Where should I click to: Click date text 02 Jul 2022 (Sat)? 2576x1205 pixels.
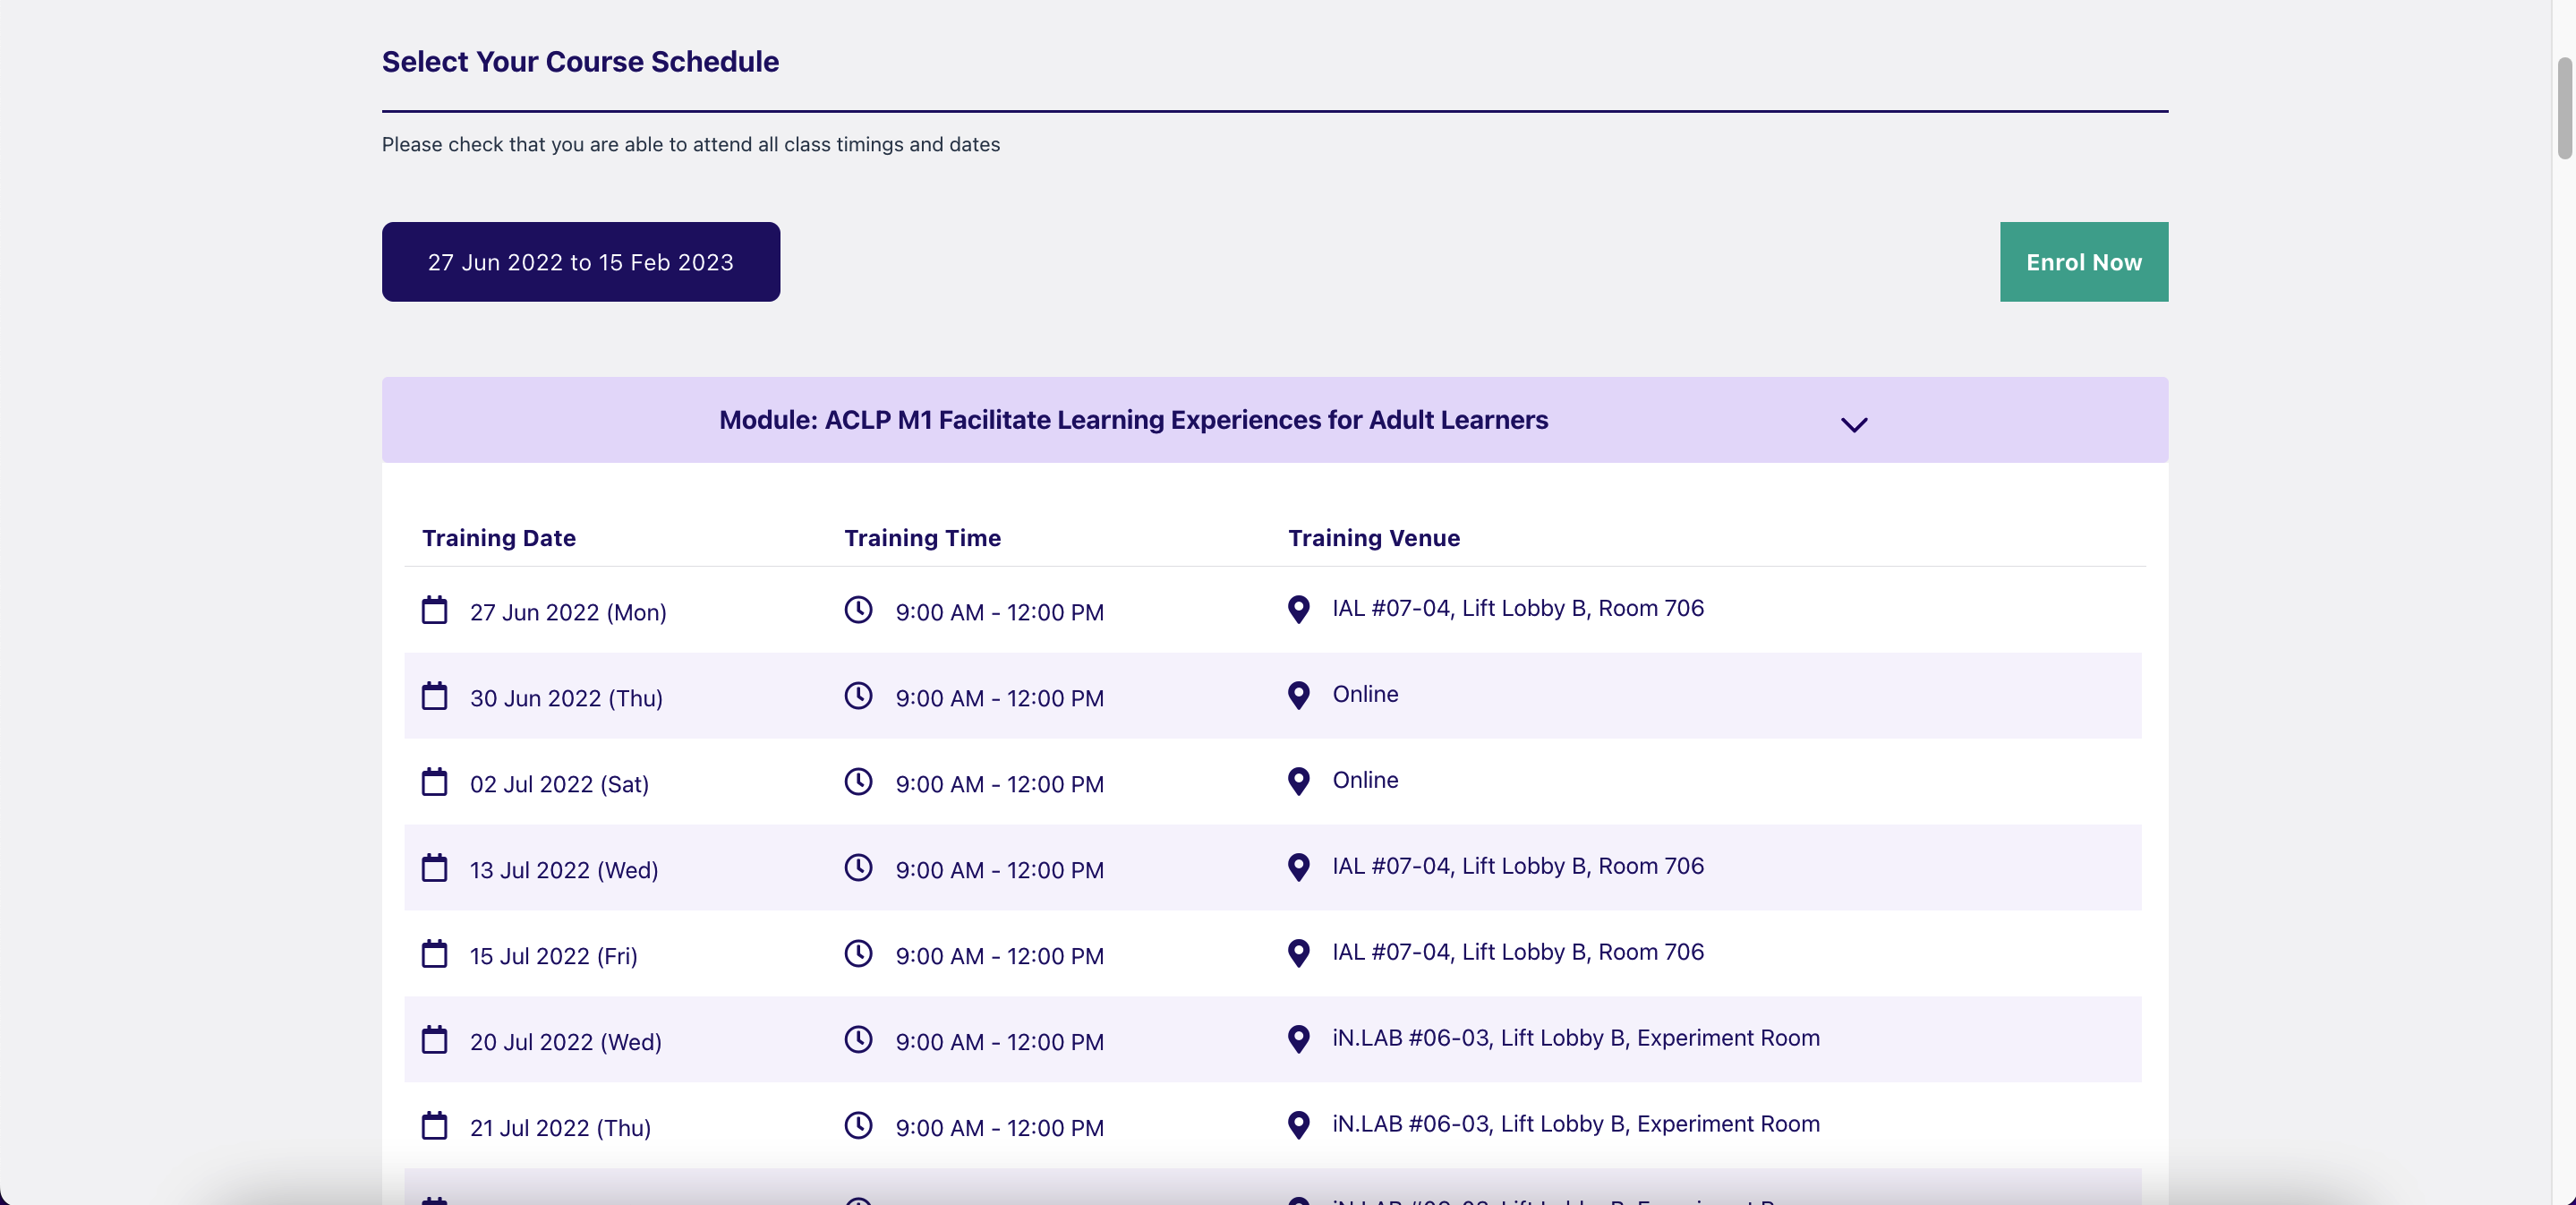tap(559, 784)
